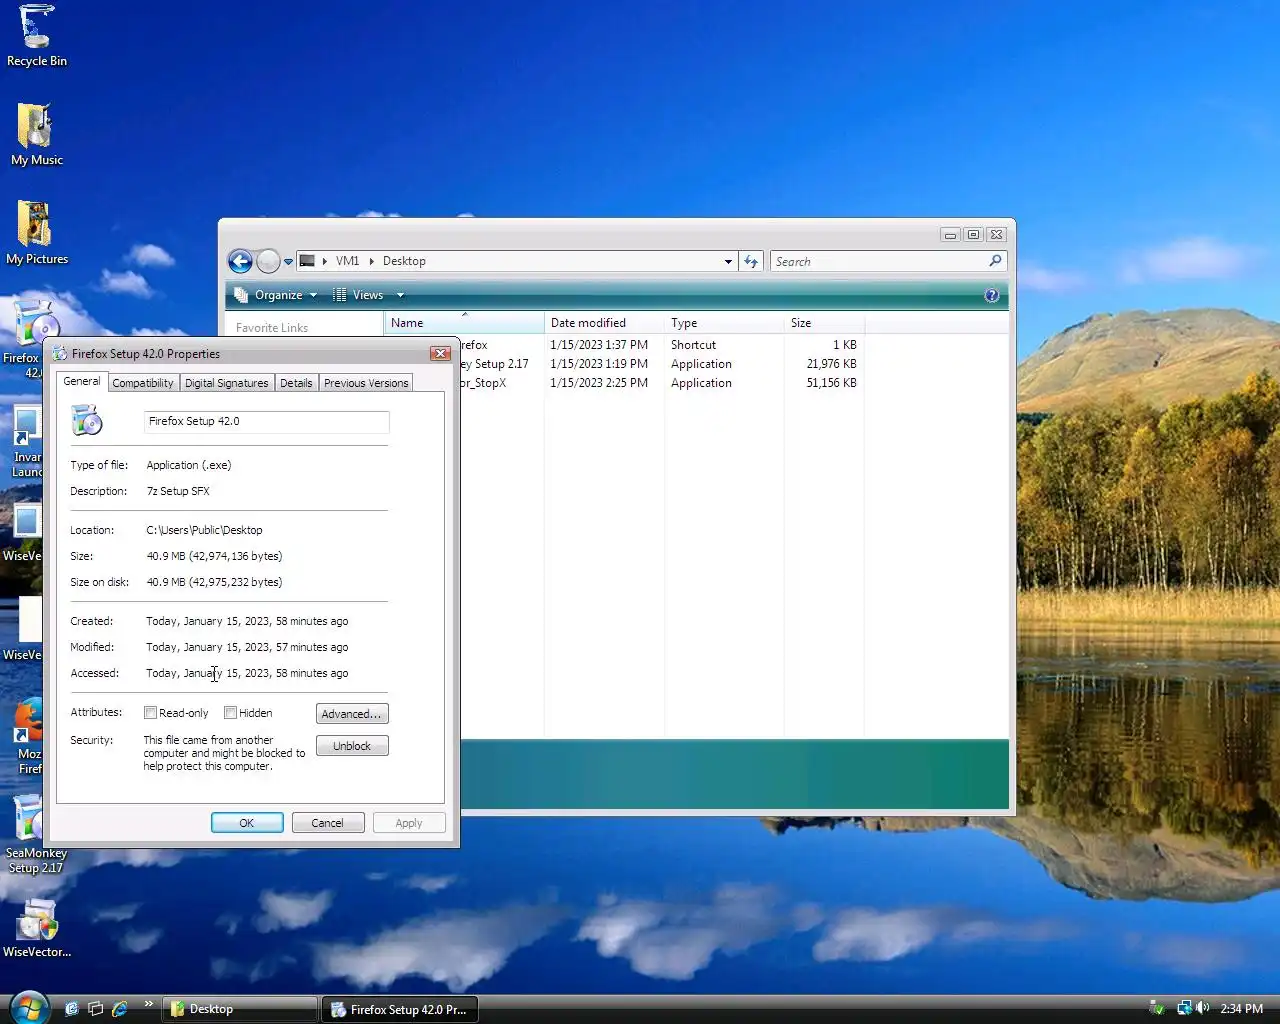Select the SeaMonkey Setup 2.17 desktop icon
Image resolution: width=1280 pixels, height=1024 pixels.
30,835
